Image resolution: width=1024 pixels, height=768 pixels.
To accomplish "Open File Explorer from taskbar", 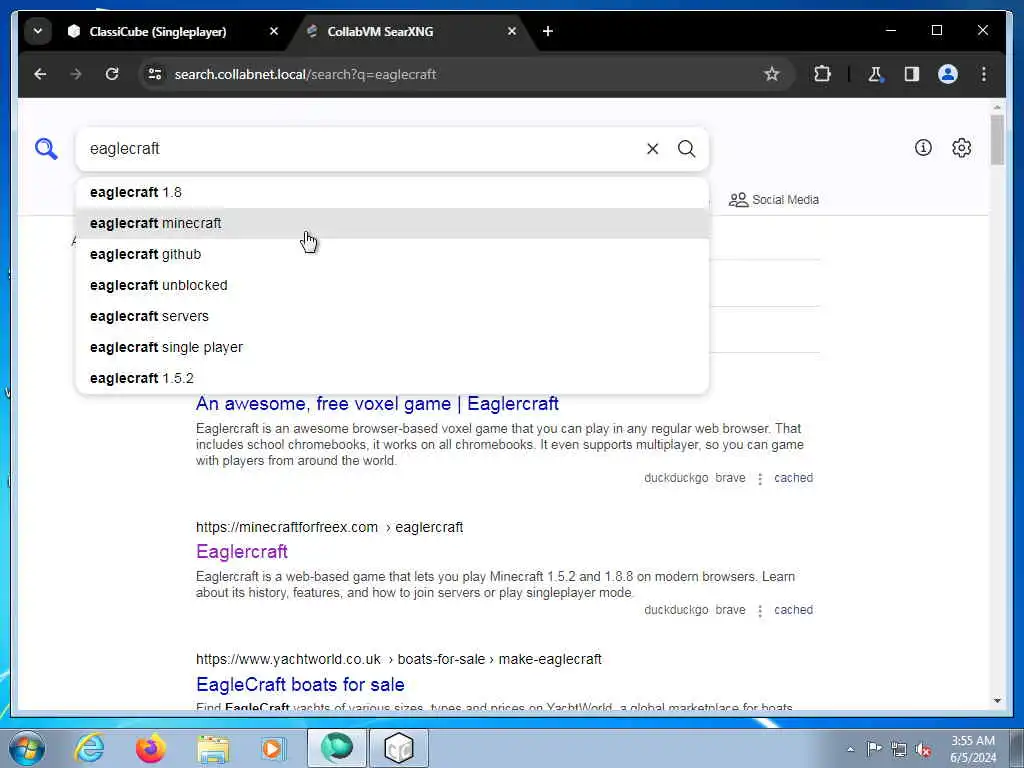I will (213, 748).
